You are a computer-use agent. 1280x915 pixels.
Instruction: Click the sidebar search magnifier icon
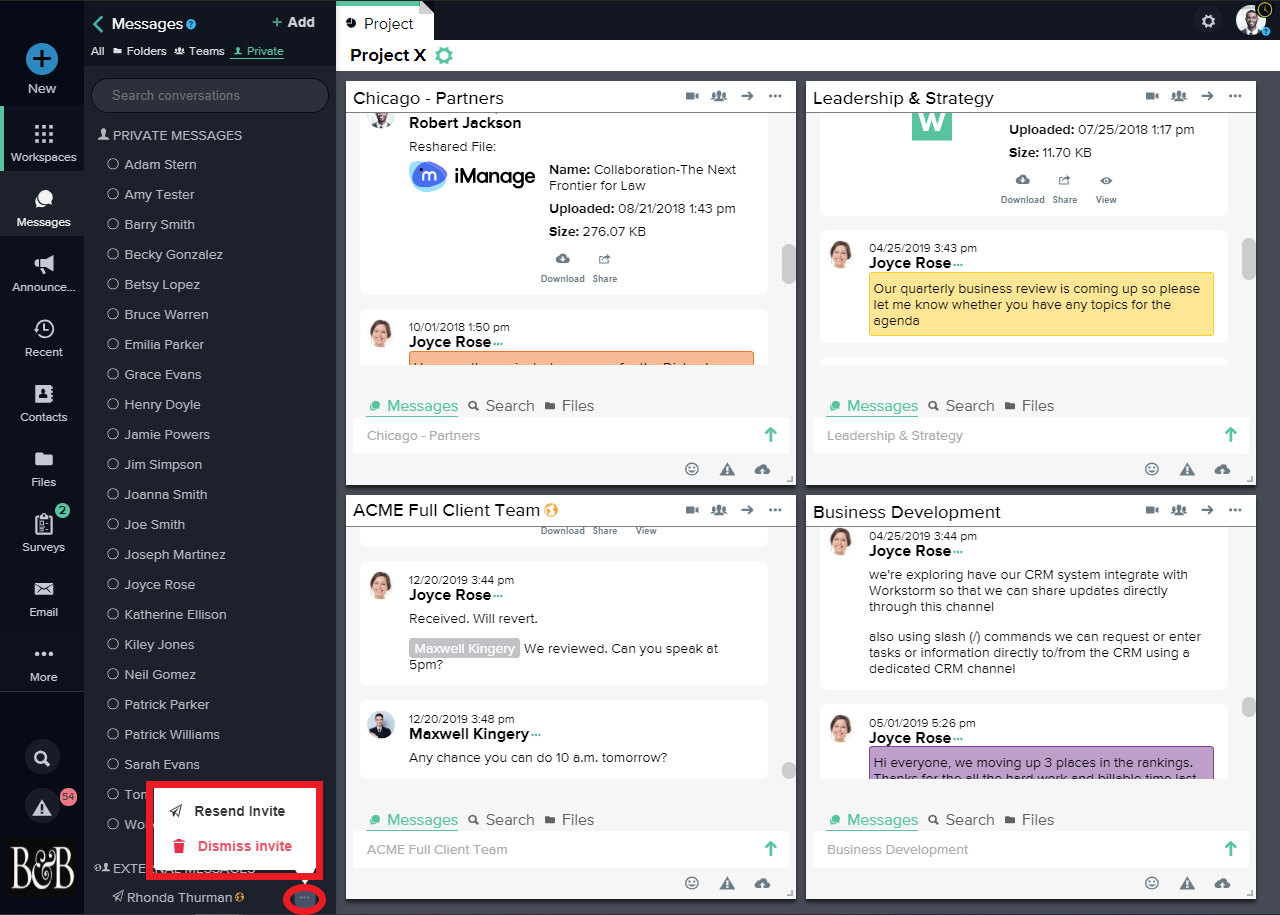42,758
